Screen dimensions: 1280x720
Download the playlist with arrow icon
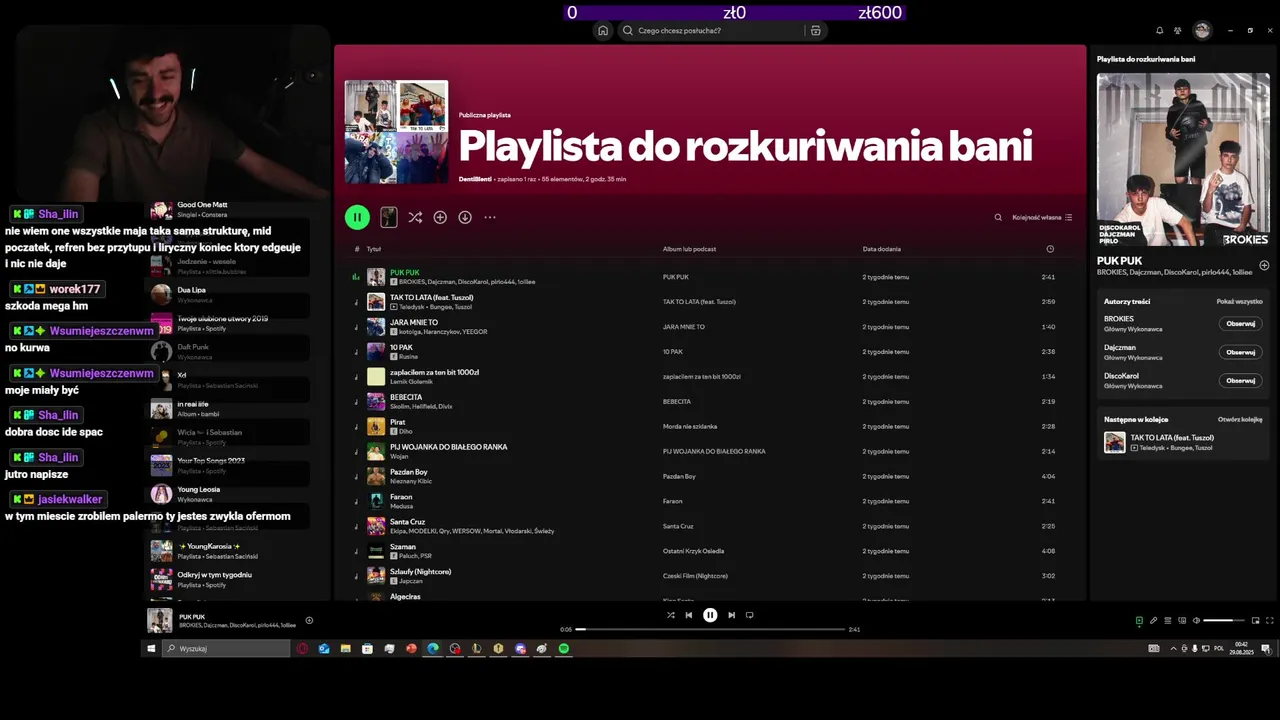pyautogui.click(x=465, y=217)
